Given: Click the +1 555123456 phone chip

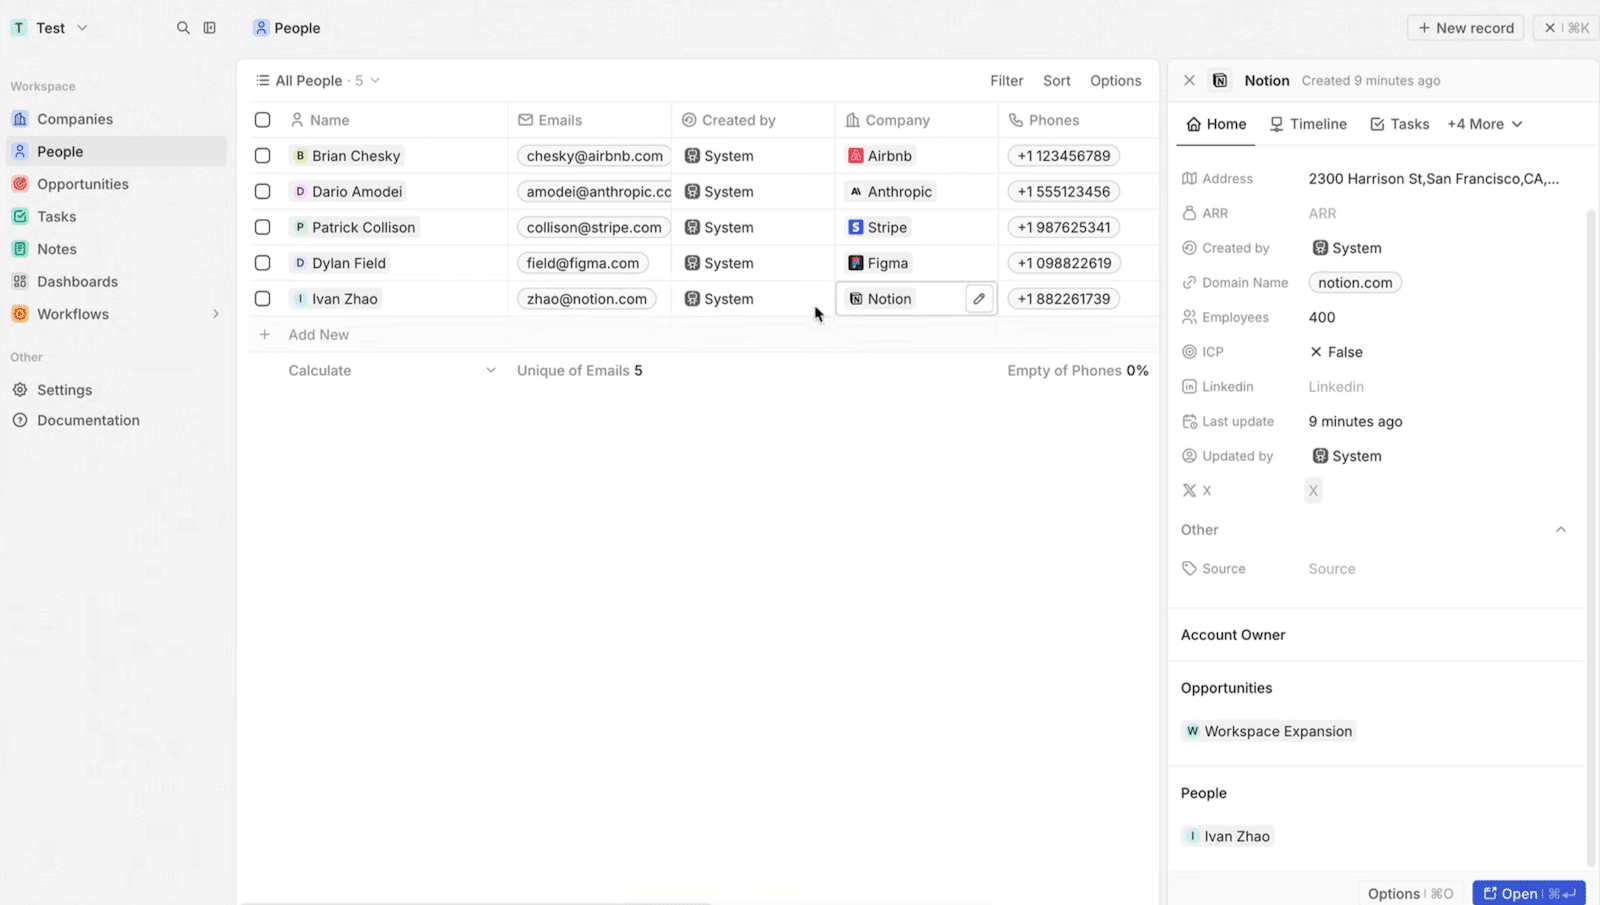Looking at the screenshot, I should (1063, 191).
